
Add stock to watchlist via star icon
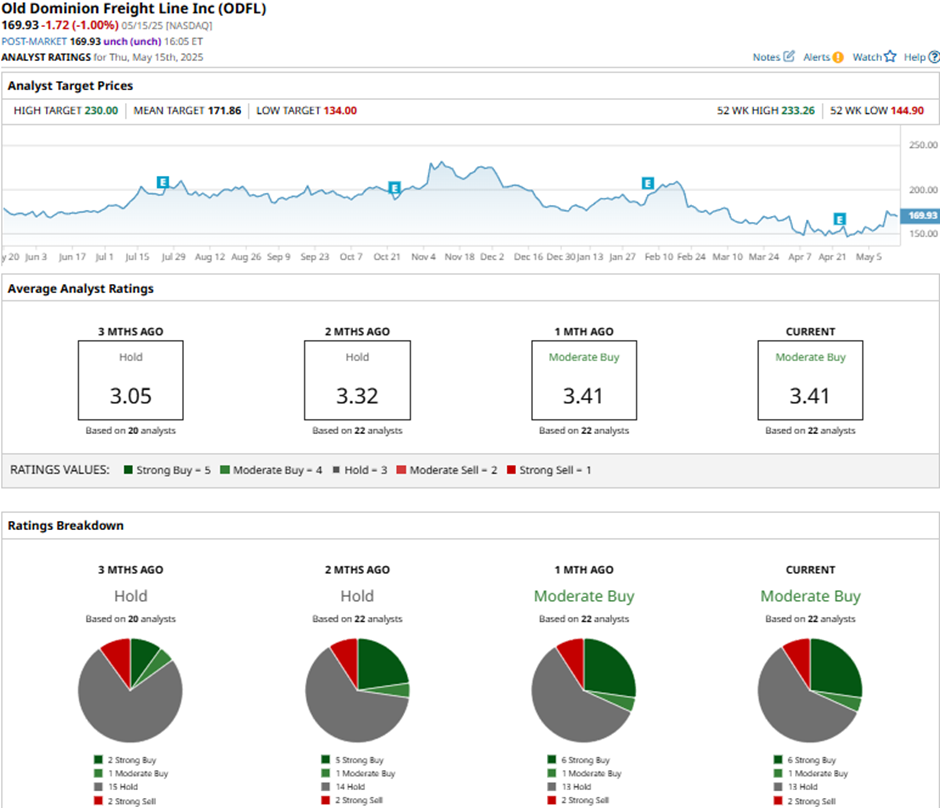890,57
